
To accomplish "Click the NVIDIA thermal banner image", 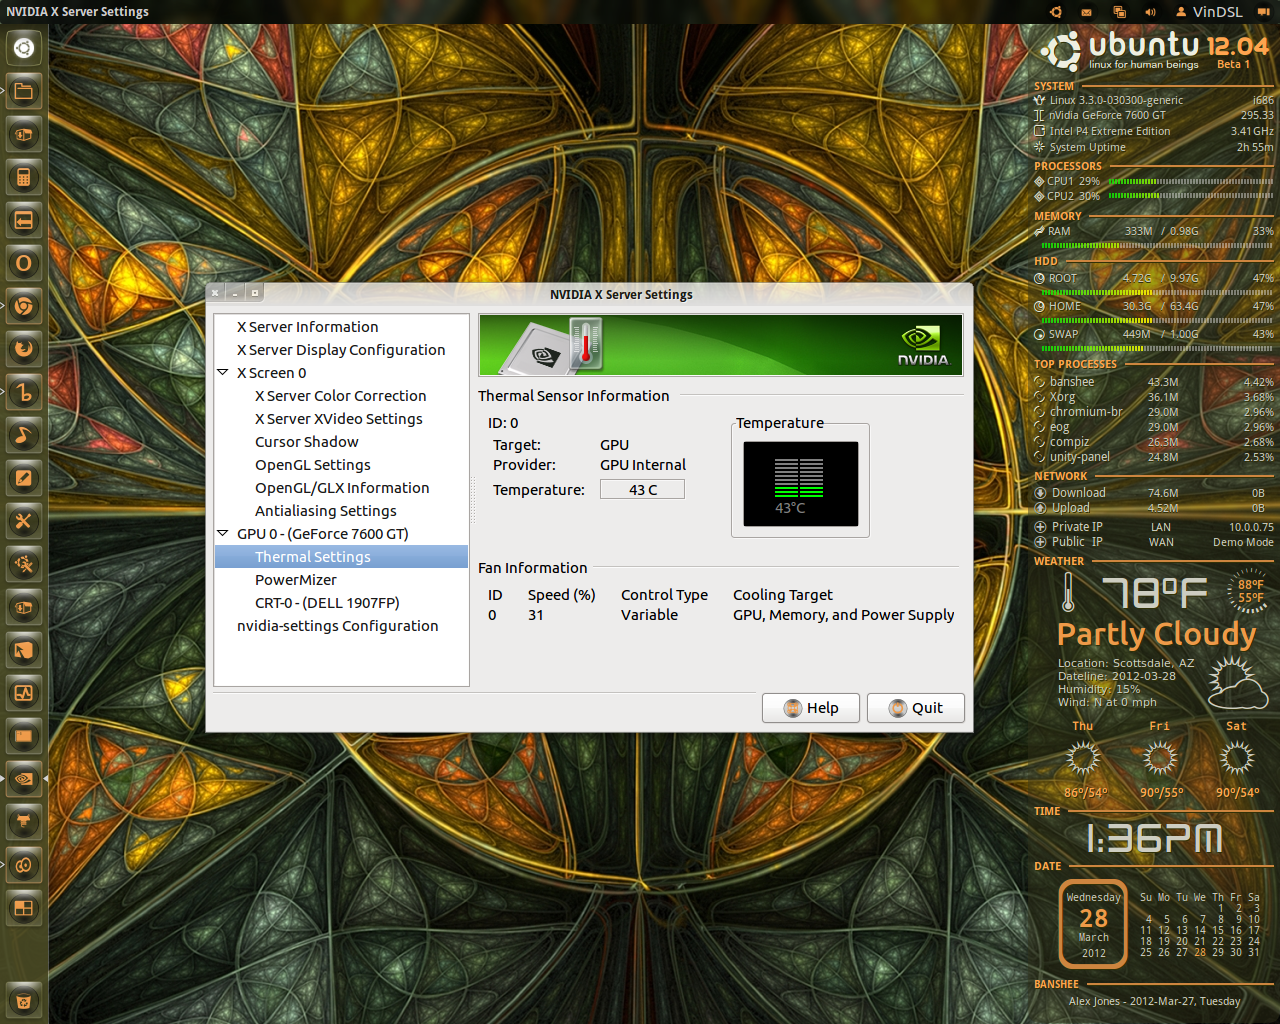I will (x=720, y=345).
